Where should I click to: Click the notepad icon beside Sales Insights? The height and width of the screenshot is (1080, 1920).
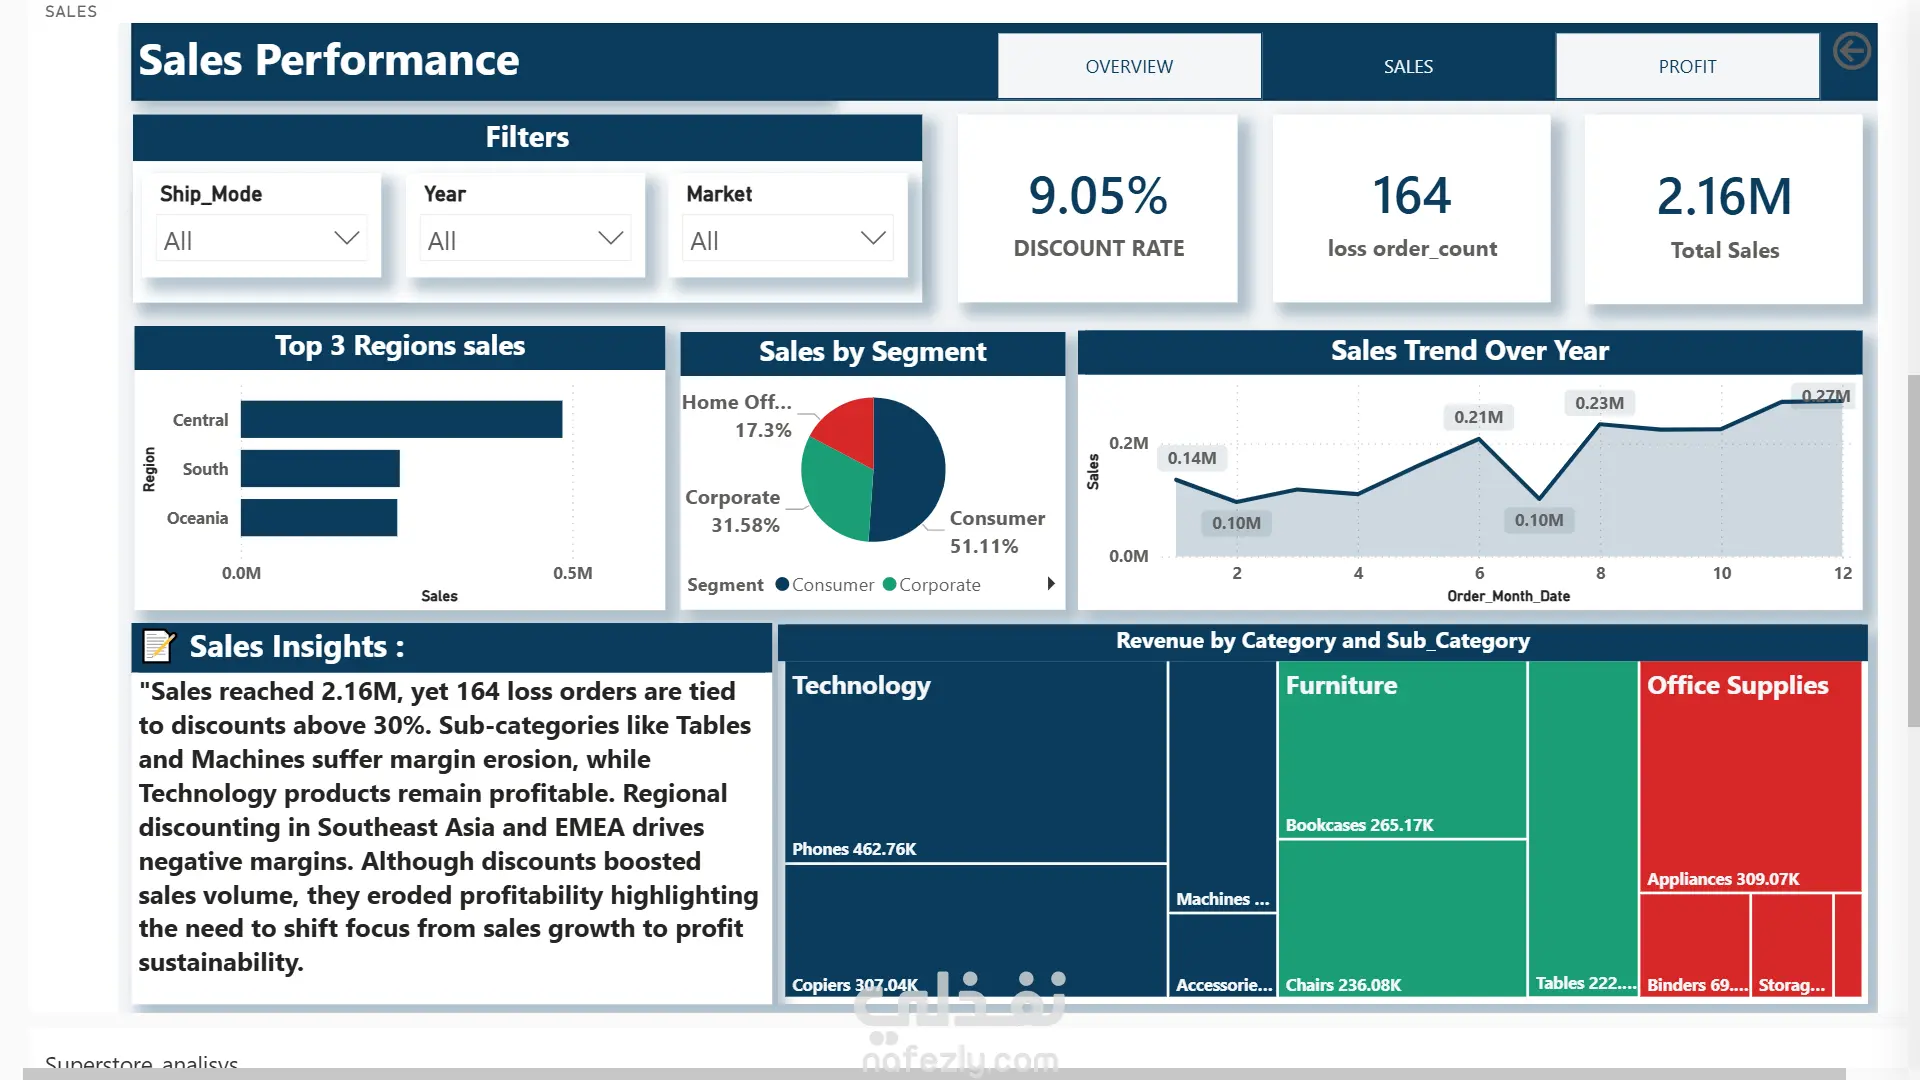point(158,646)
